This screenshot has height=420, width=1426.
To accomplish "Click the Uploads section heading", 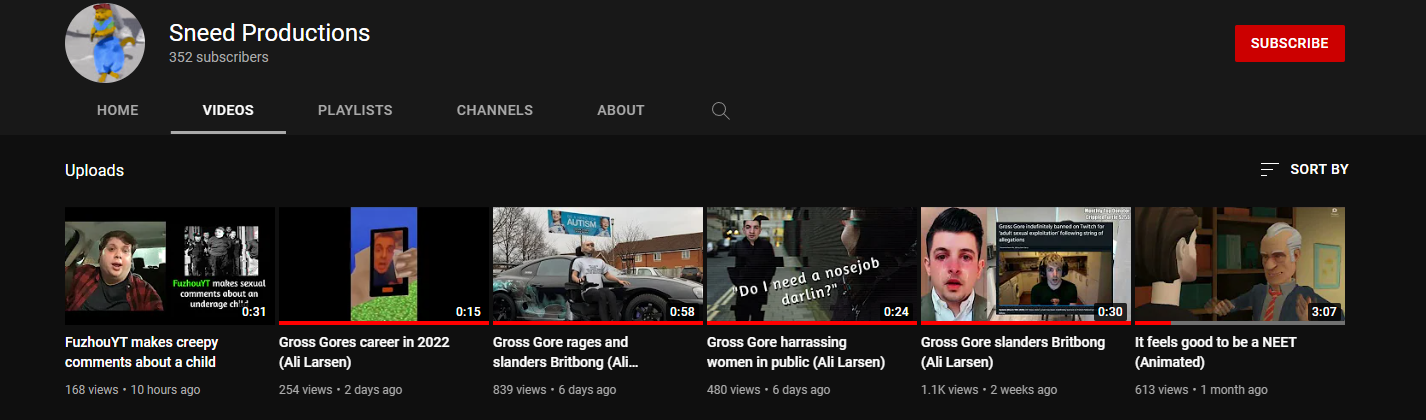I will coord(94,170).
